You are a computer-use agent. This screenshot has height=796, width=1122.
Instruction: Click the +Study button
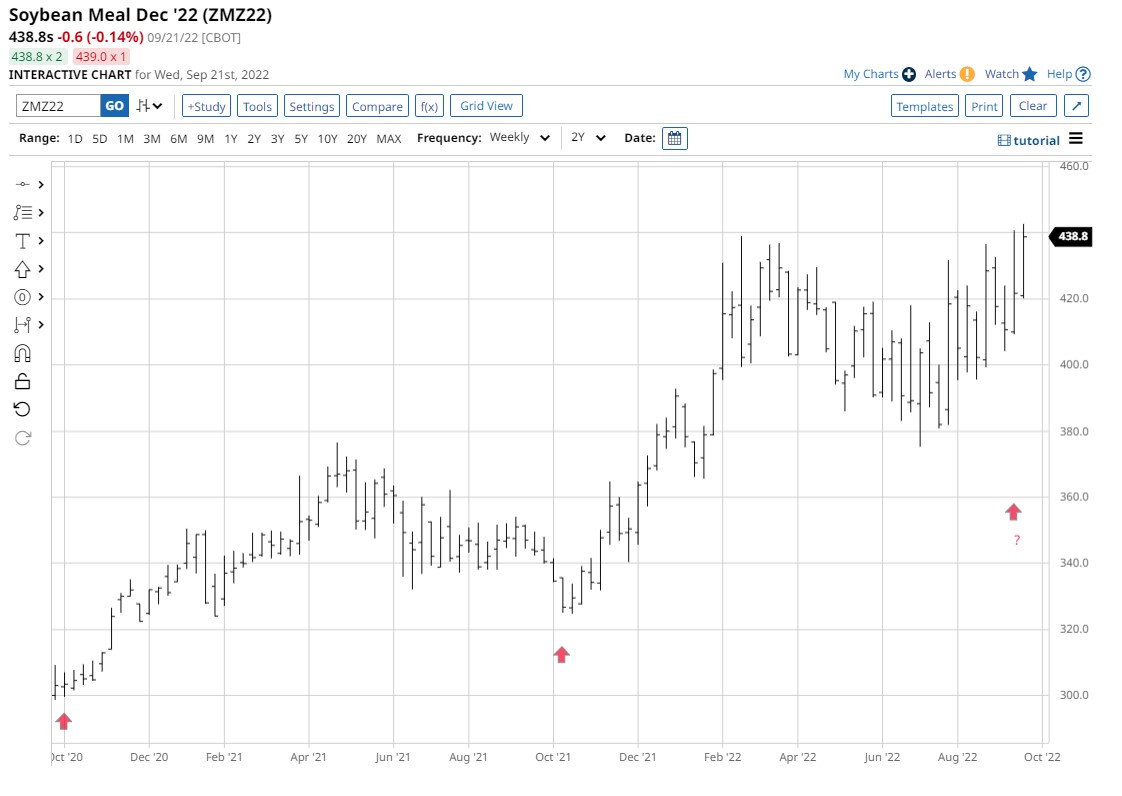[206, 106]
